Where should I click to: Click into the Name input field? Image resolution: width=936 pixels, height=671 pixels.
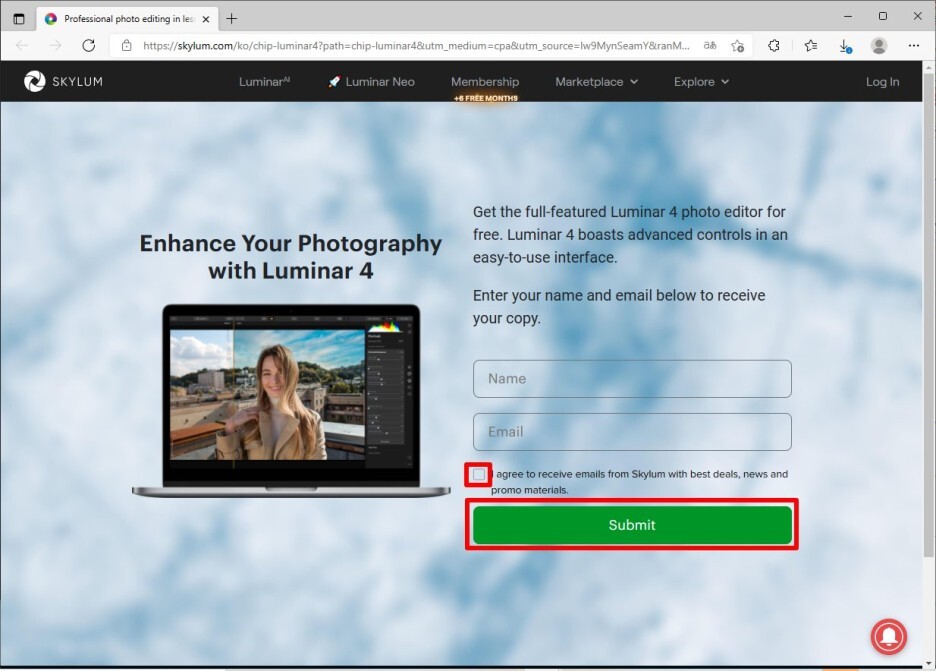[632, 378]
